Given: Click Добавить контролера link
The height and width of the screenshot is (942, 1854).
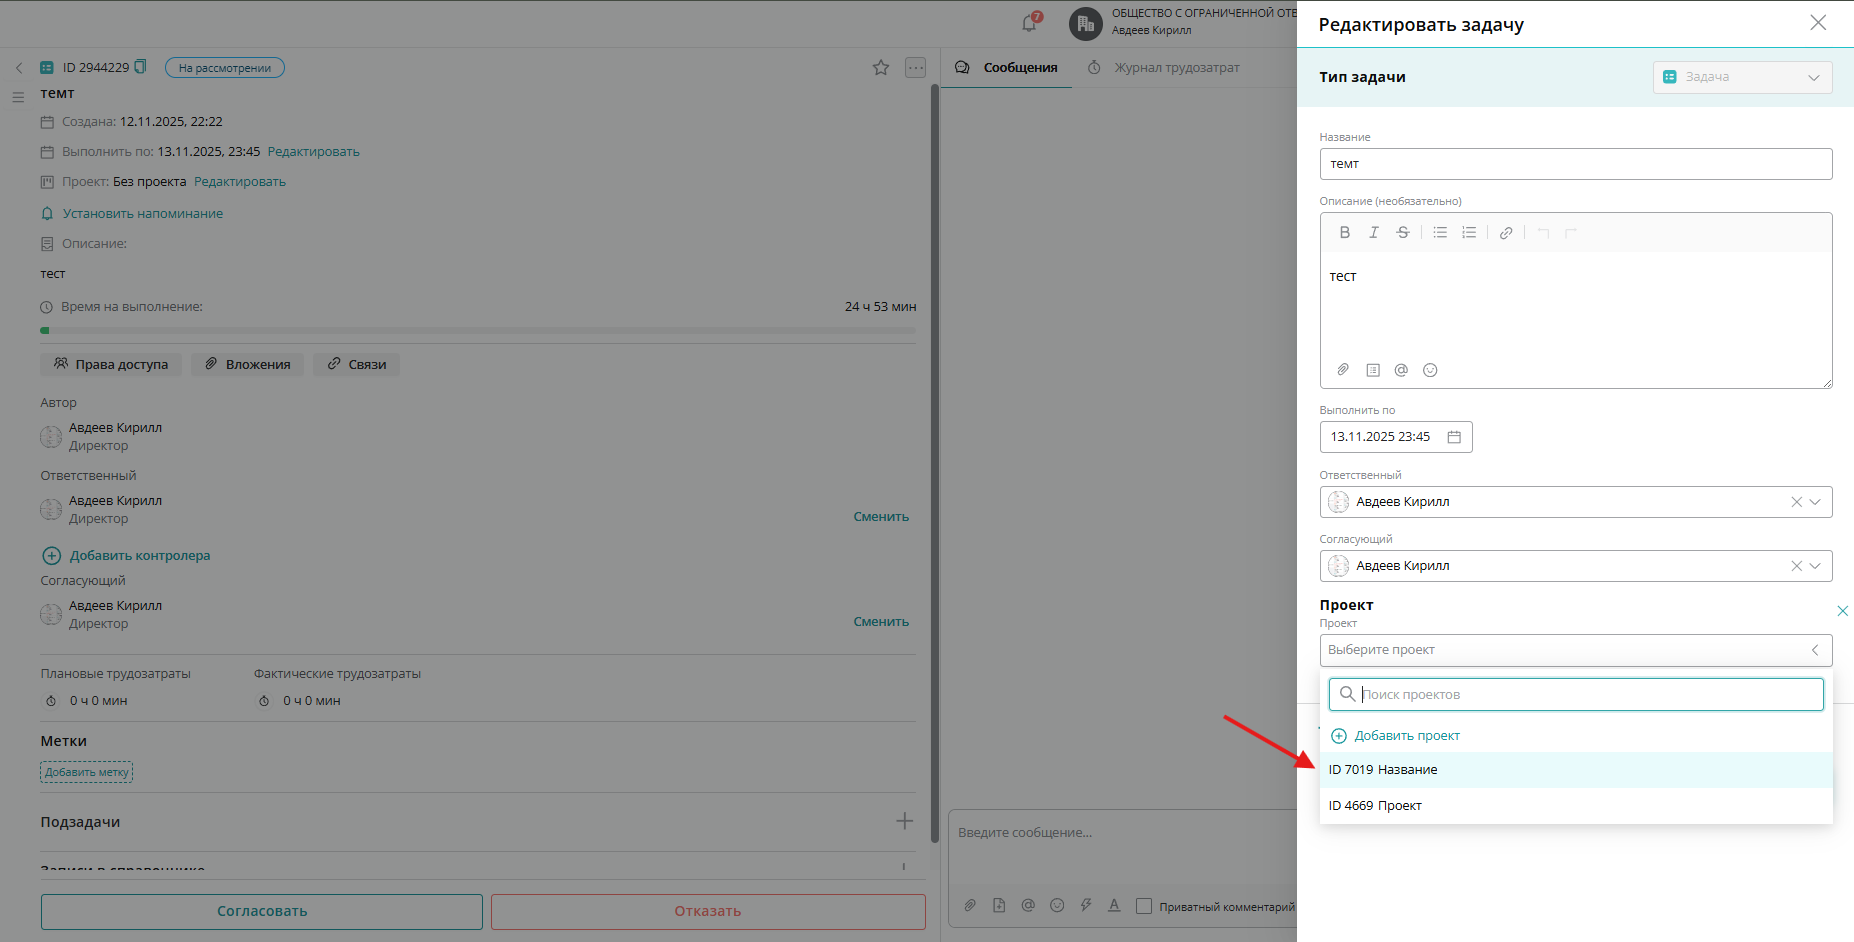Looking at the screenshot, I should (x=126, y=556).
